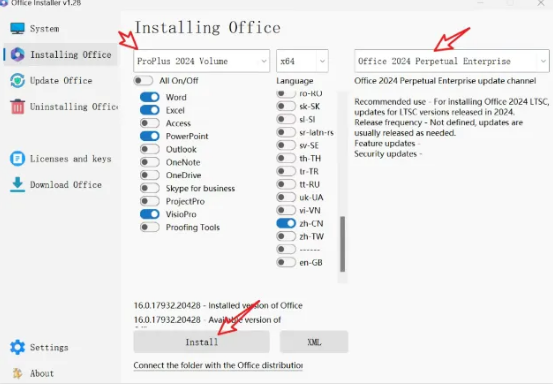Click the Installing Office logo icon

pos(17,54)
